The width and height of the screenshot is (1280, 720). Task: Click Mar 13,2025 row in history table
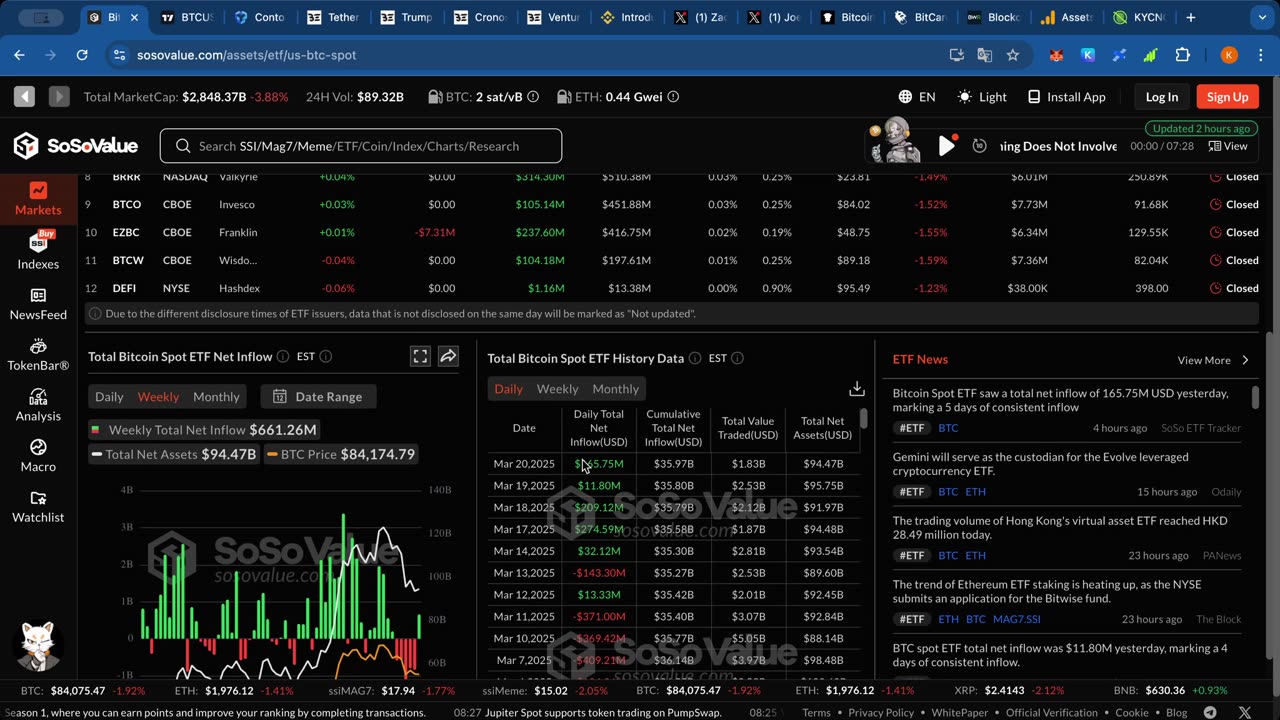point(674,573)
